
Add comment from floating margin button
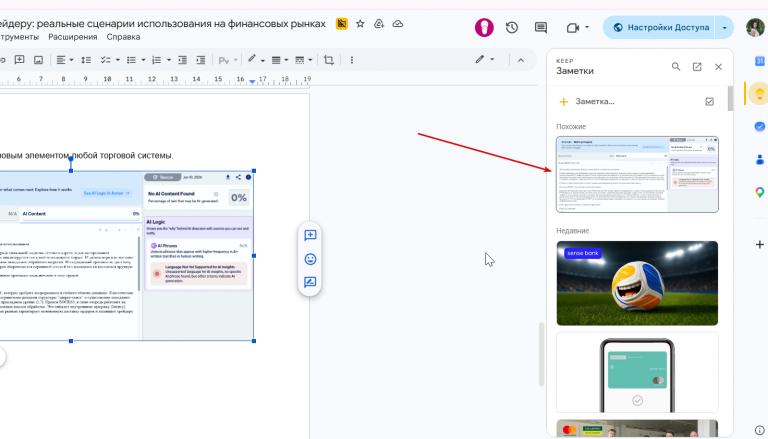click(310, 235)
